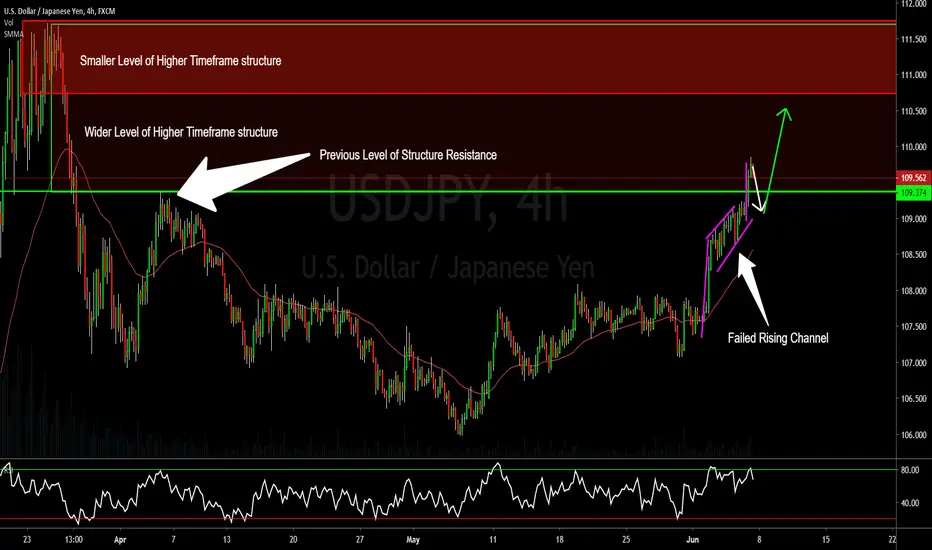Select 'Wider Level of Higher Timeframe structure' text
The height and width of the screenshot is (550, 932).
click(181, 132)
